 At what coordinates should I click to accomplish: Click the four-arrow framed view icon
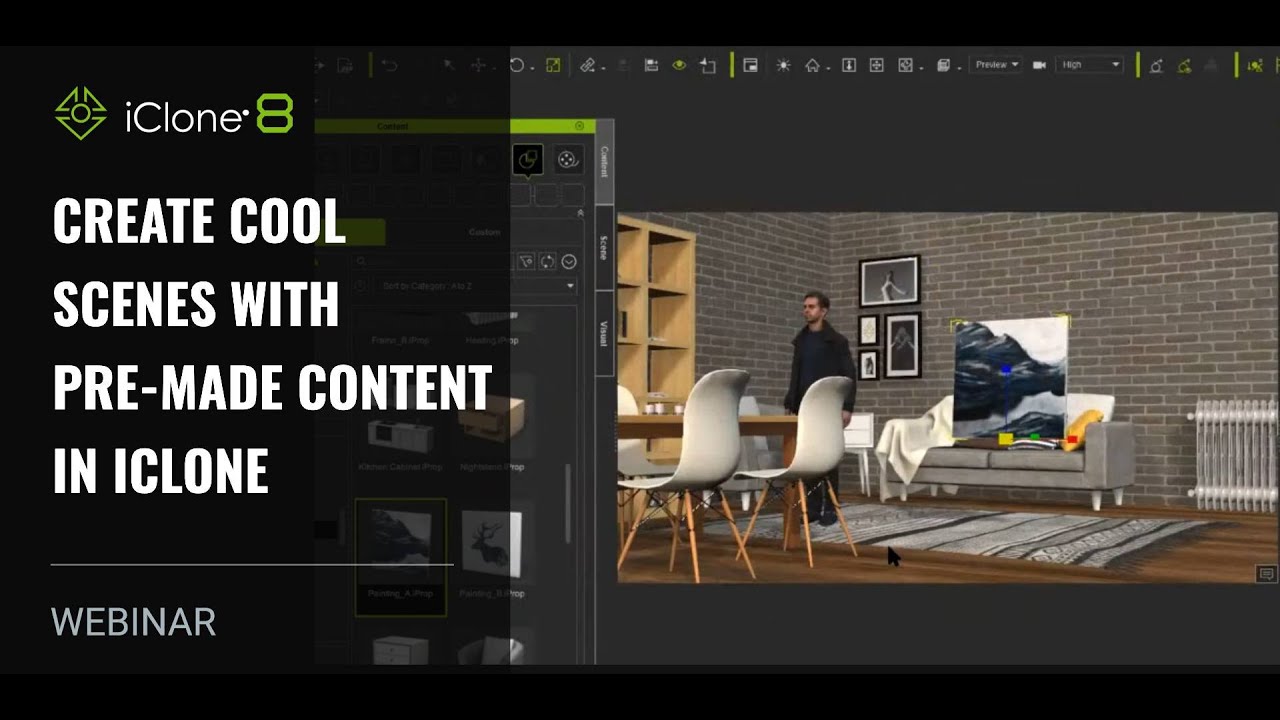[x=877, y=65]
